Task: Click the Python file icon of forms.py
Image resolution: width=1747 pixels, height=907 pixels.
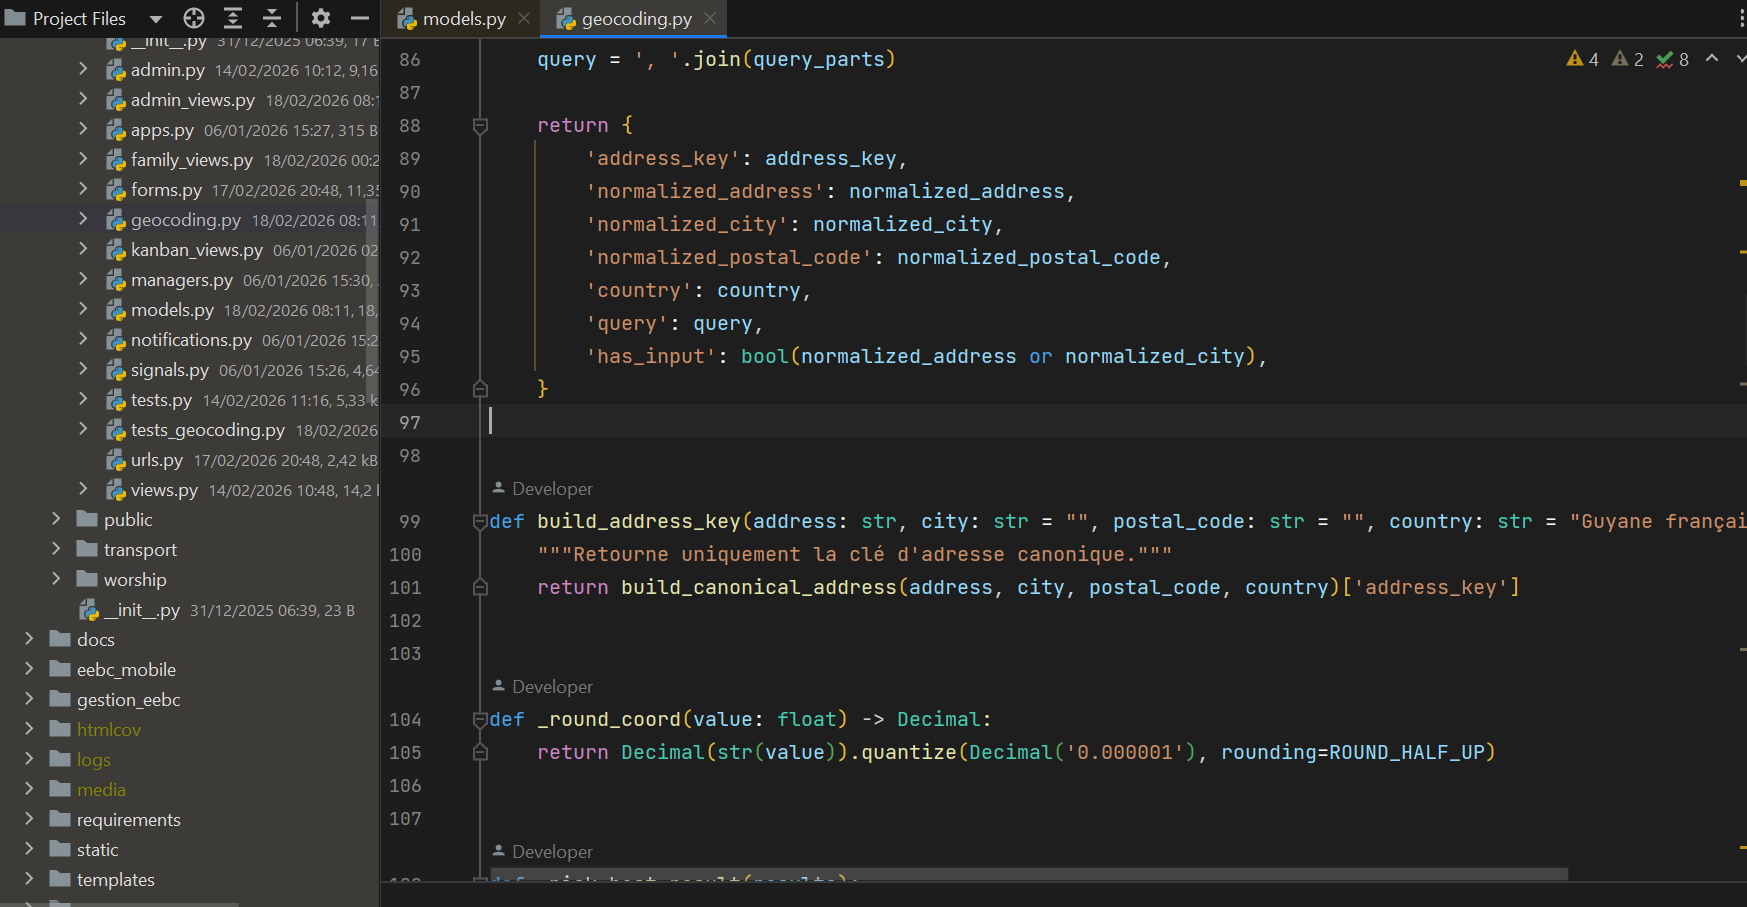Action: click(x=116, y=190)
